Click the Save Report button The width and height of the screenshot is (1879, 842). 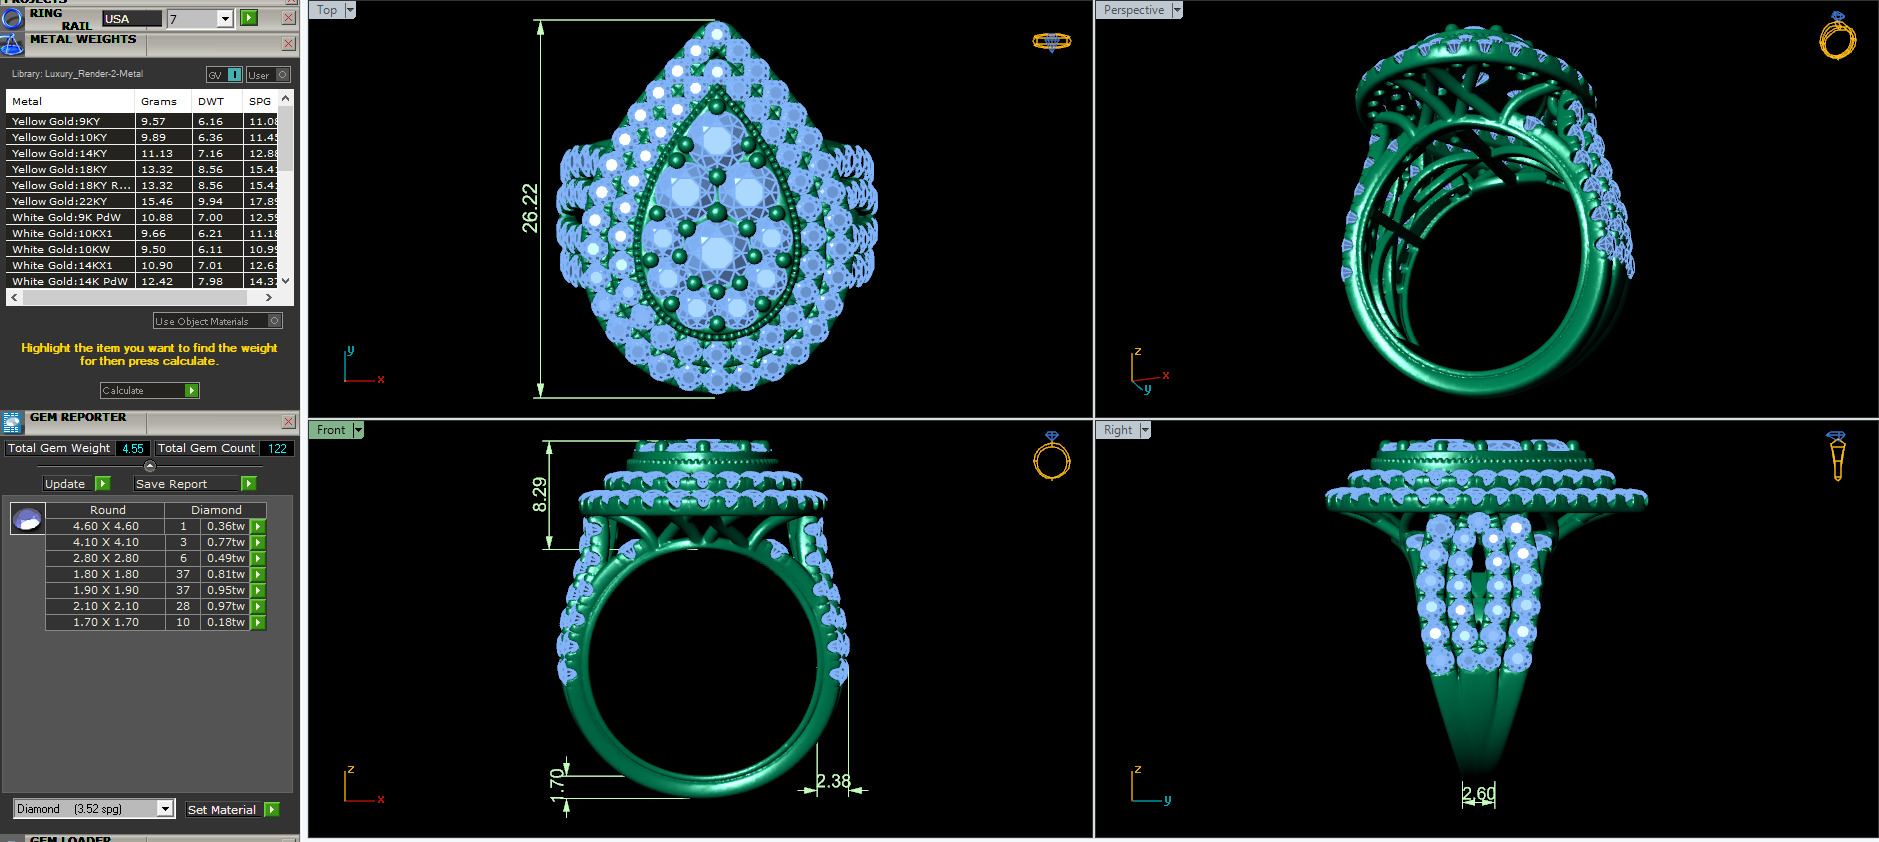tap(187, 484)
